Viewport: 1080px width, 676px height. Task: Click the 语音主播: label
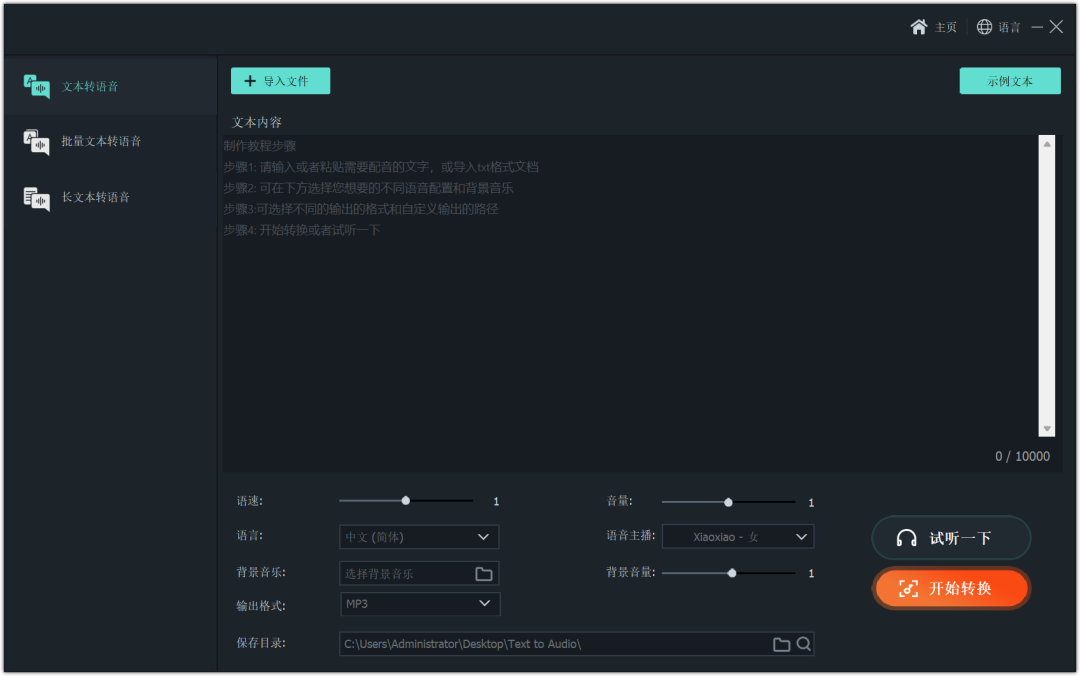[x=631, y=535]
